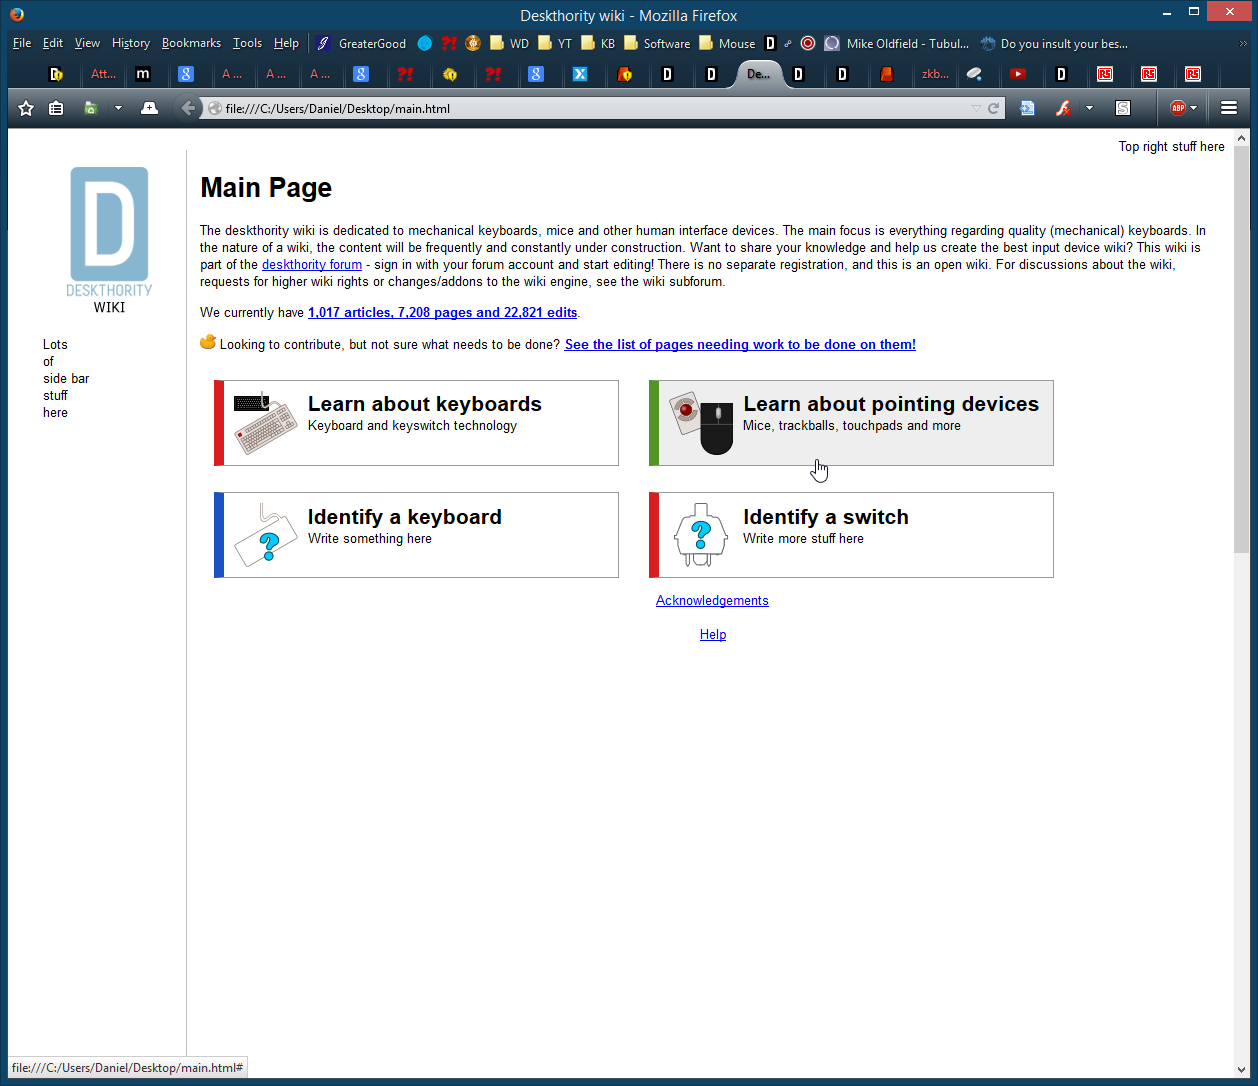Click the Flash plugin toolbar icon
The height and width of the screenshot is (1086, 1258).
tap(1064, 108)
